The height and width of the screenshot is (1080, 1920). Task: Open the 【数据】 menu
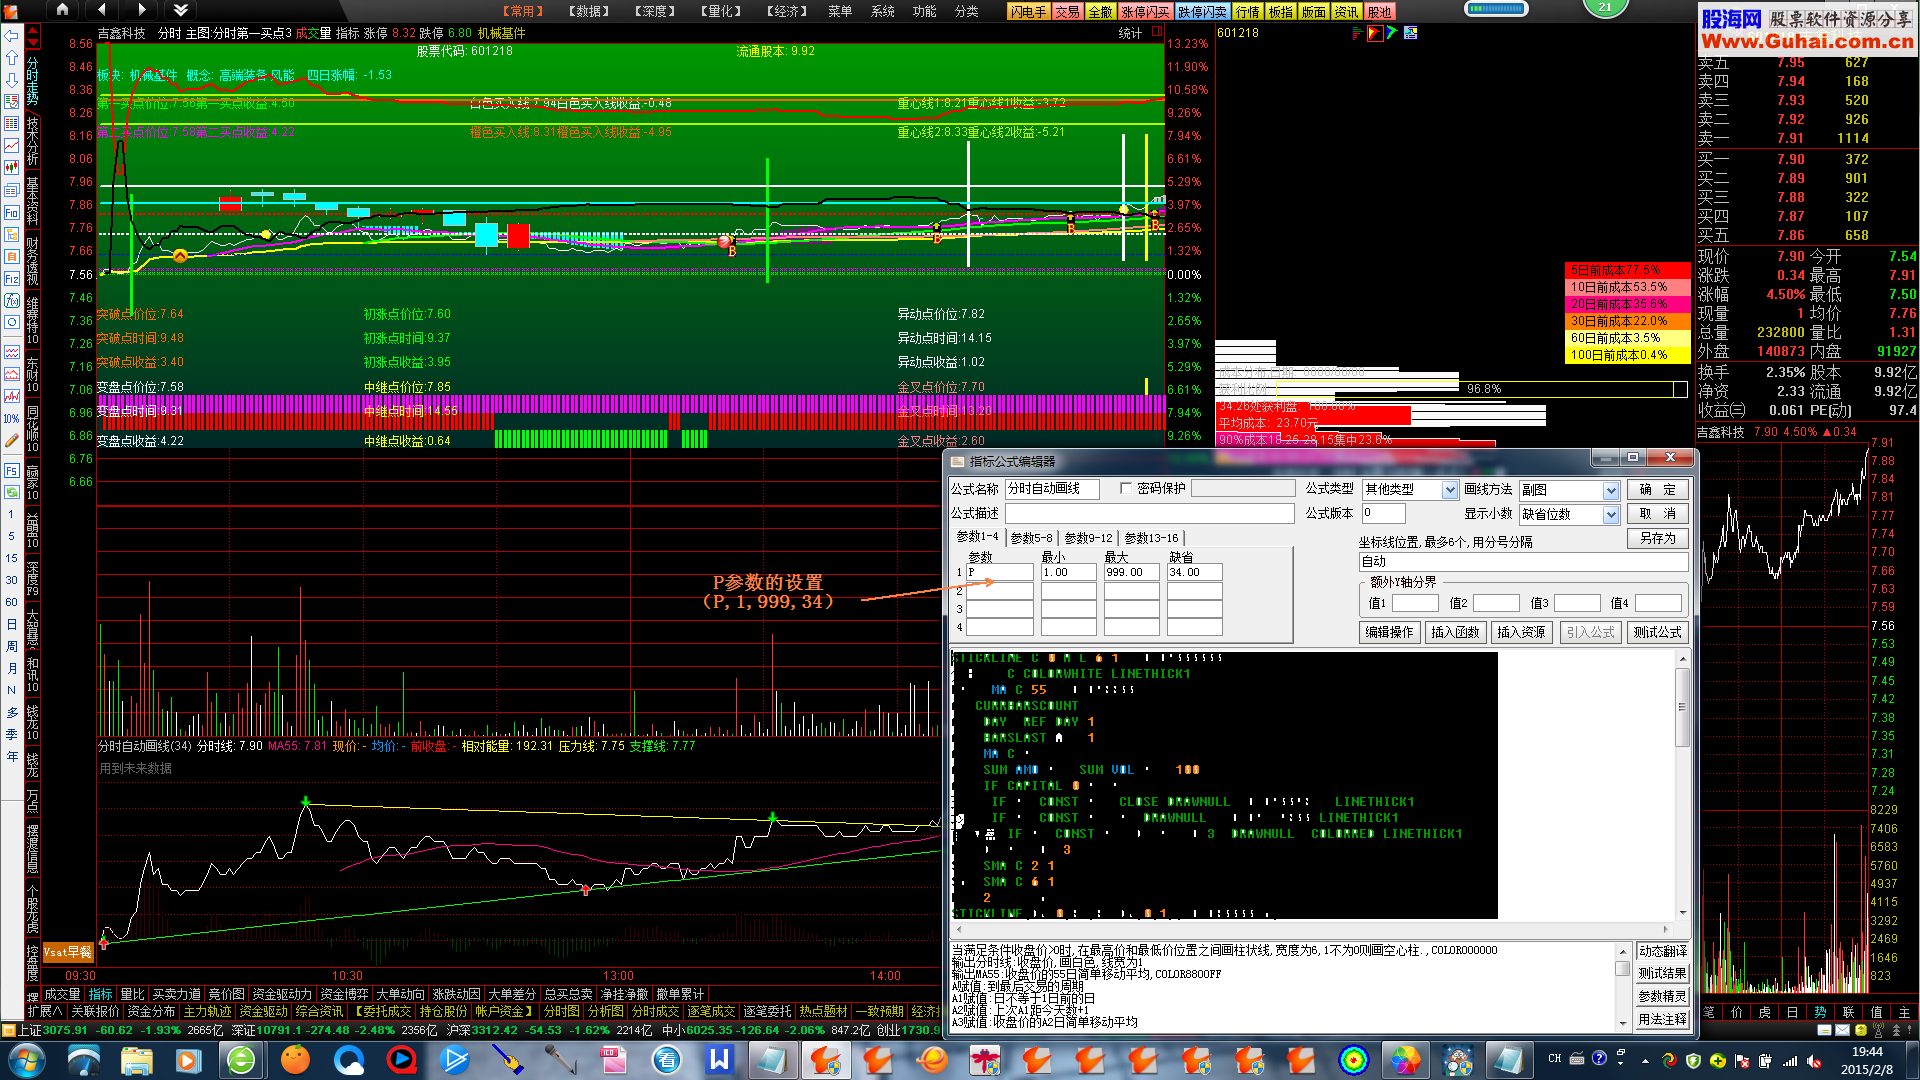[589, 11]
